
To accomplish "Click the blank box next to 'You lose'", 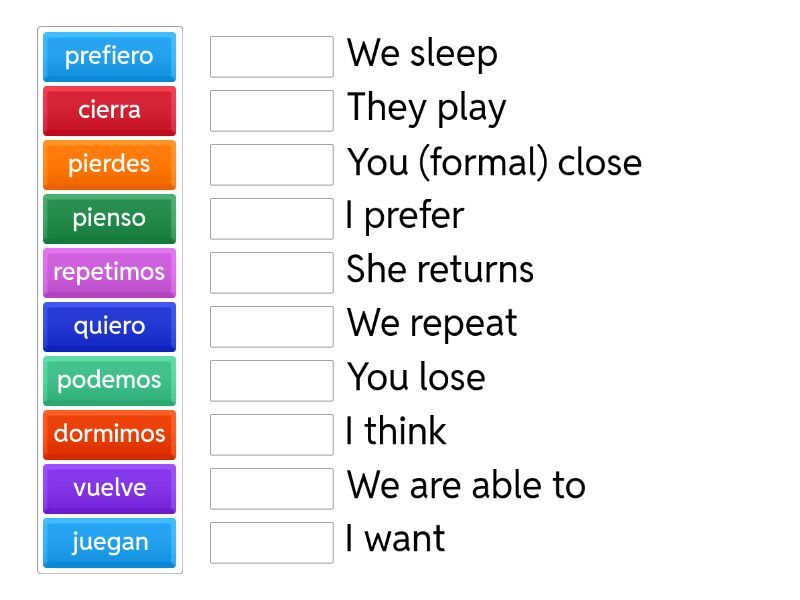I will point(271,381).
